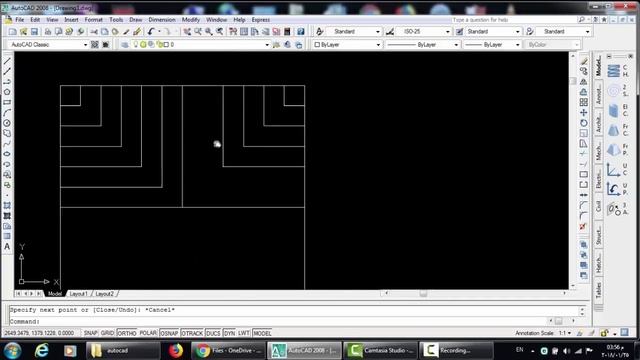Open the Tables tool palette tab
The width and height of the screenshot is (640, 360).
point(598,290)
